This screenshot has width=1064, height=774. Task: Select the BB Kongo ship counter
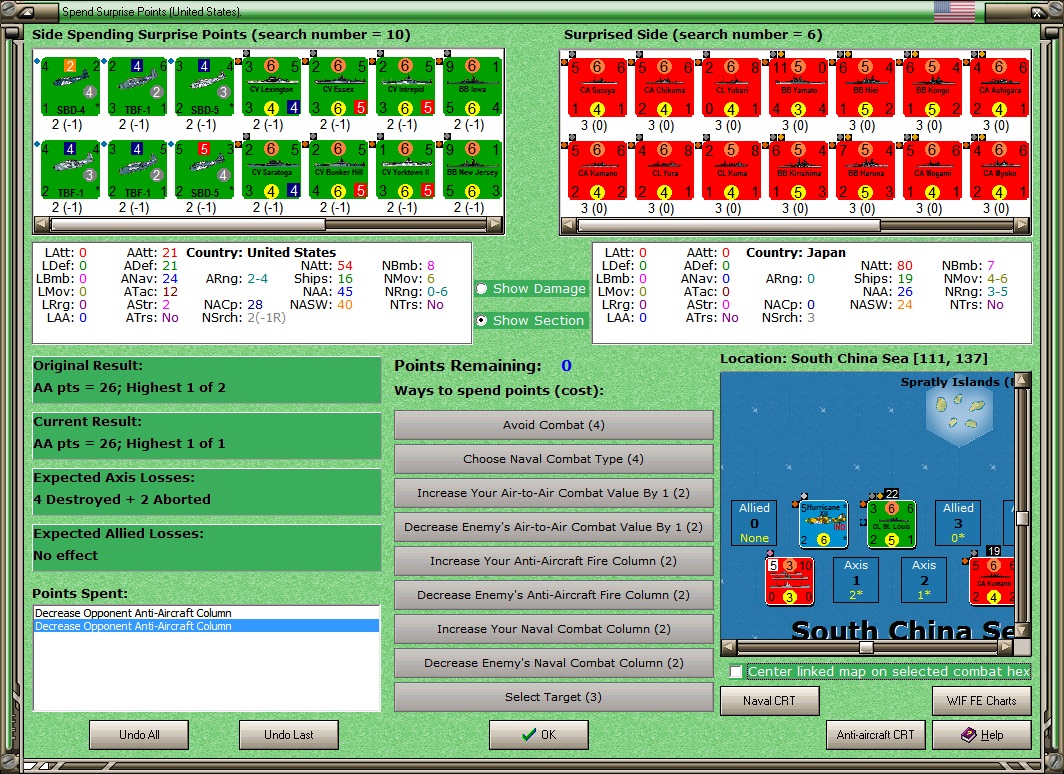coord(932,88)
